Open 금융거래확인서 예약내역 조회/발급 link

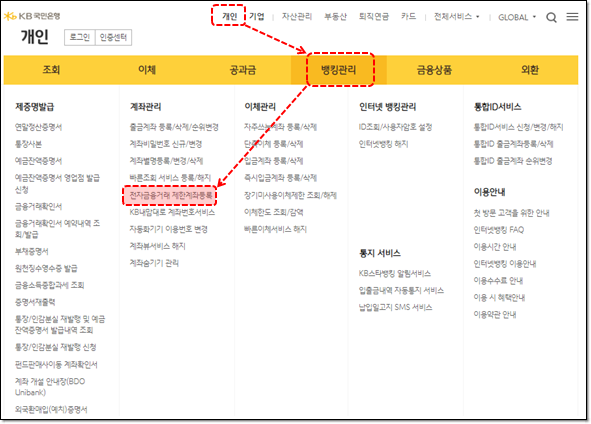coord(57,229)
